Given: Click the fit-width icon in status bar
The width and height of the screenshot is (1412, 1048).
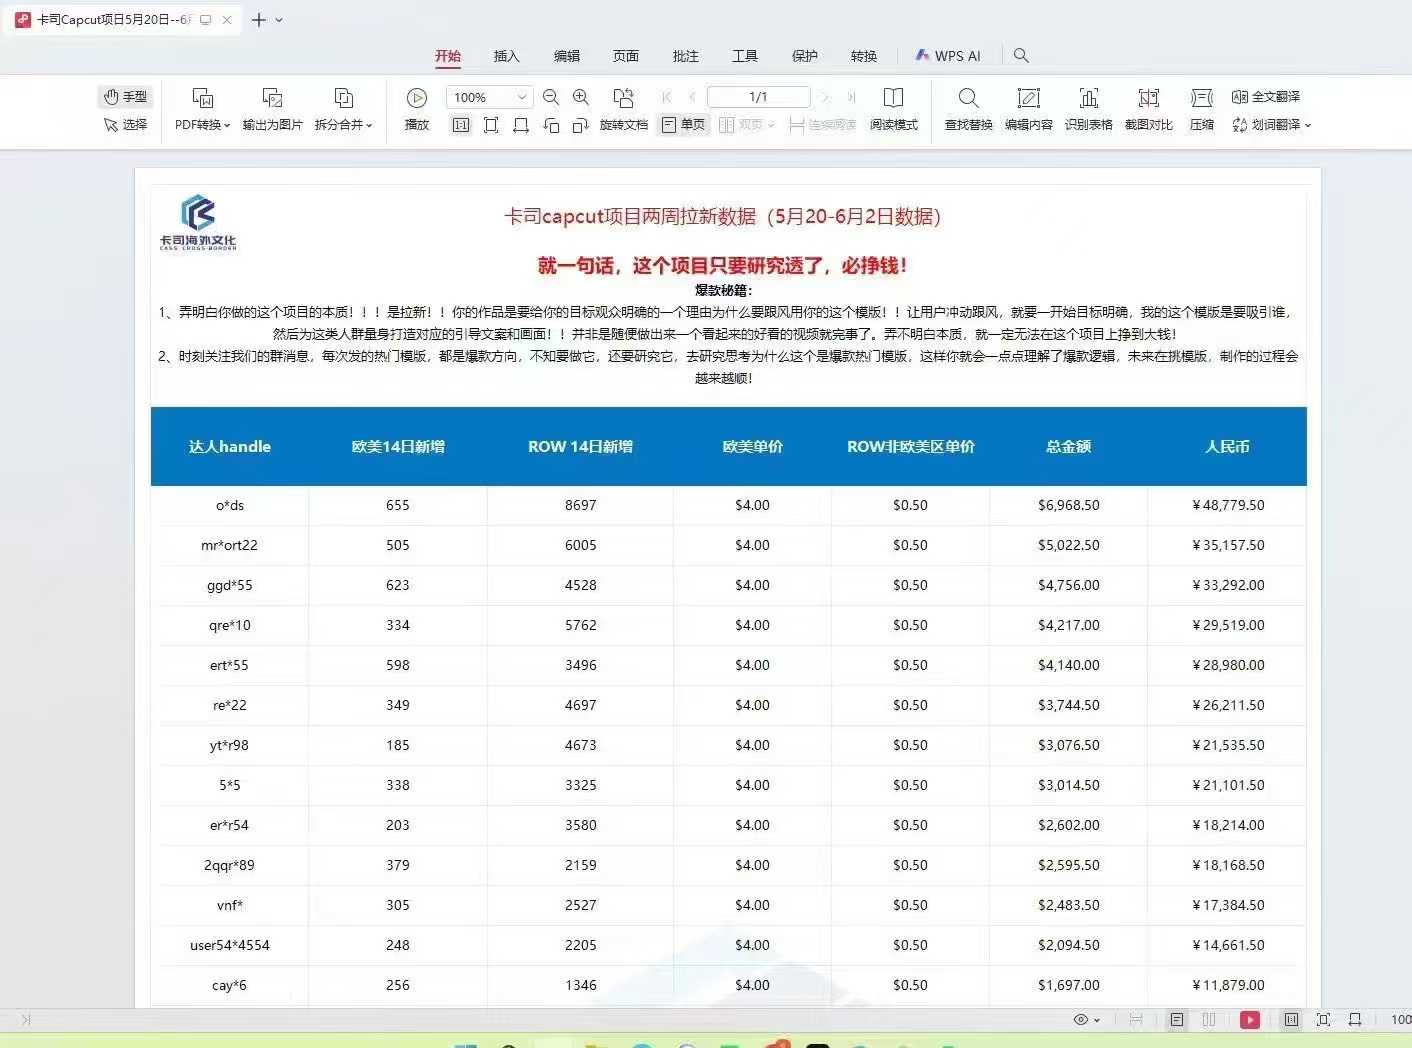Looking at the screenshot, I should (1355, 1020).
